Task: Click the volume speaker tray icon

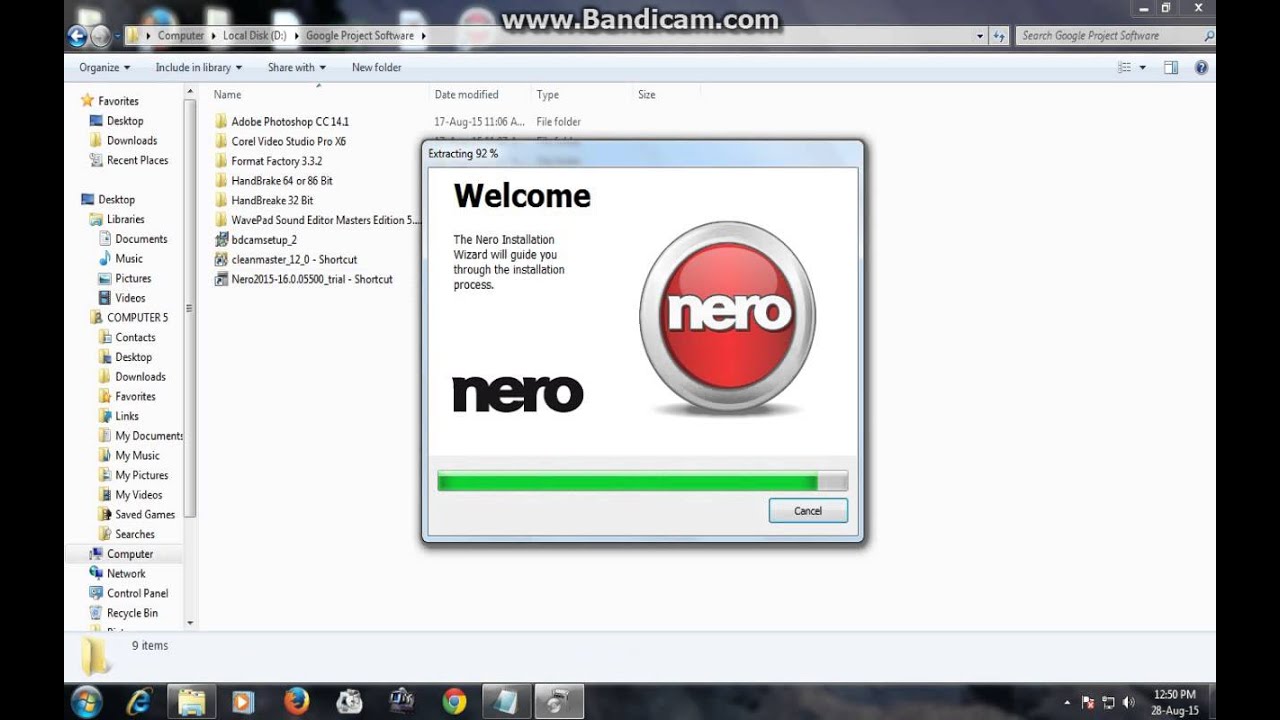Action: 1129,702
